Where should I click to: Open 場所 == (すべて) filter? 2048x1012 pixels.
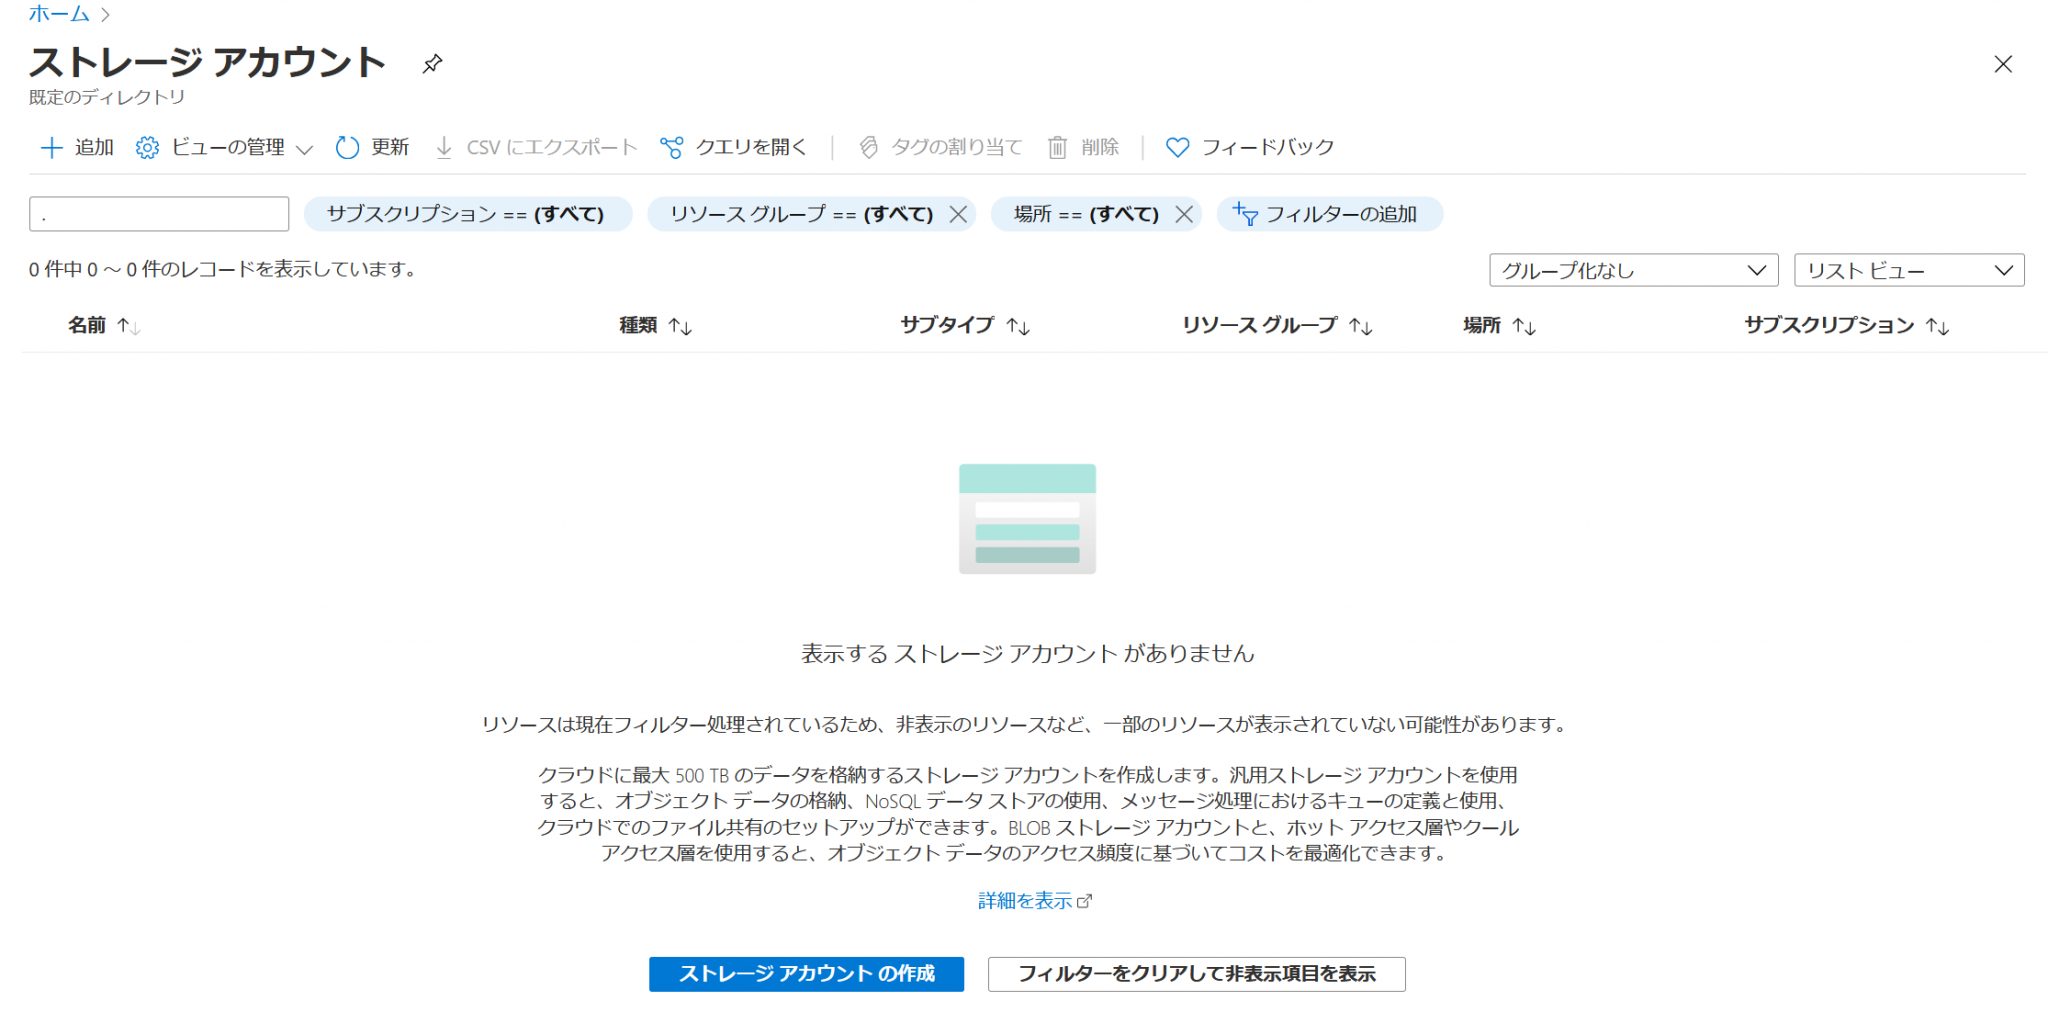pos(1086,214)
